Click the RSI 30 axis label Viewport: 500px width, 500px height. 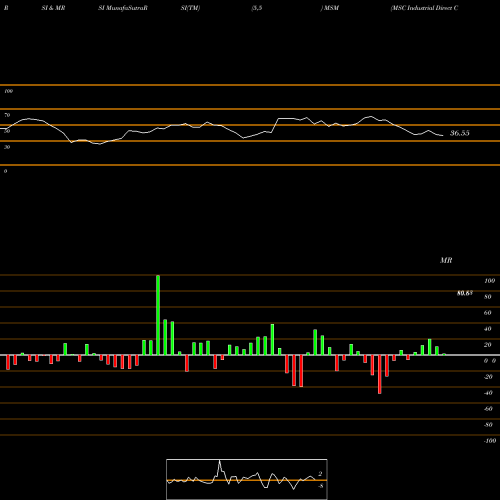click(7, 147)
